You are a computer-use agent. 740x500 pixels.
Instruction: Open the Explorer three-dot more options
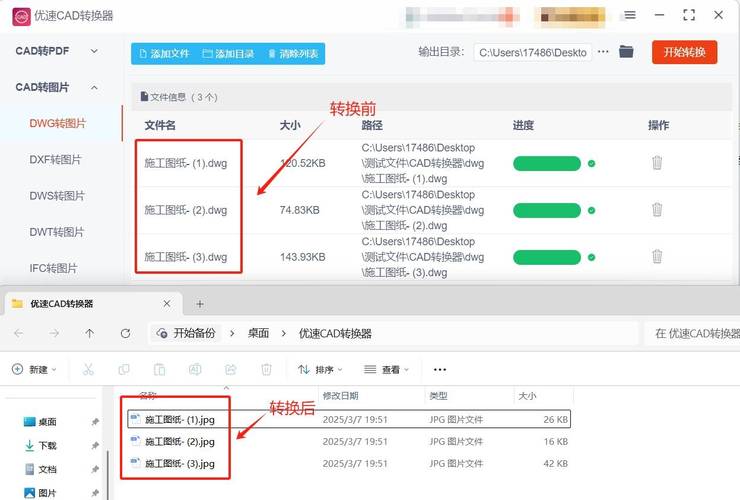coord(440,370)
